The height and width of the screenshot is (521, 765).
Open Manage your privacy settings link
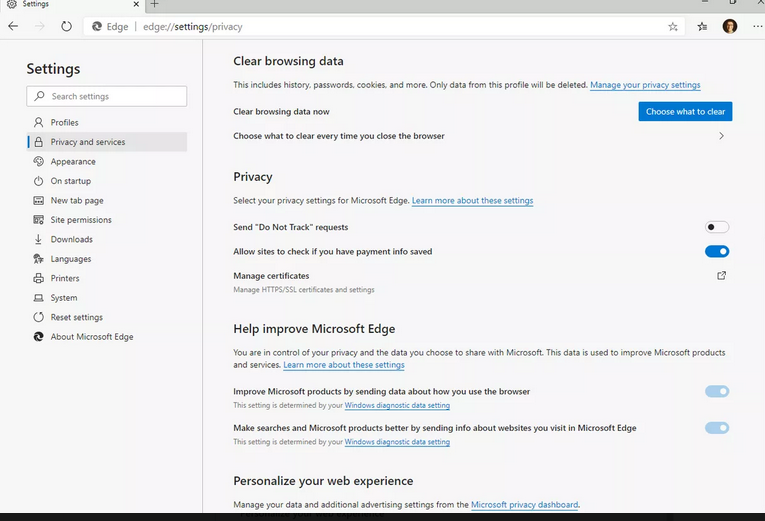coord(645,85)
